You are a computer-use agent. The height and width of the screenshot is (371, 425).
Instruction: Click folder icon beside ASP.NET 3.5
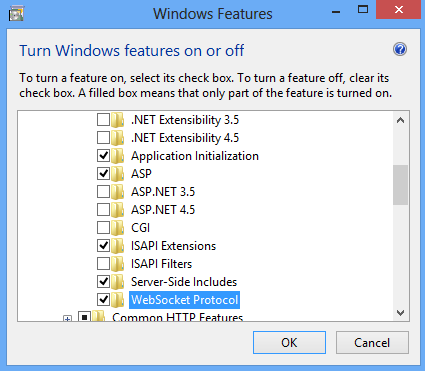(x=117, y=192)
